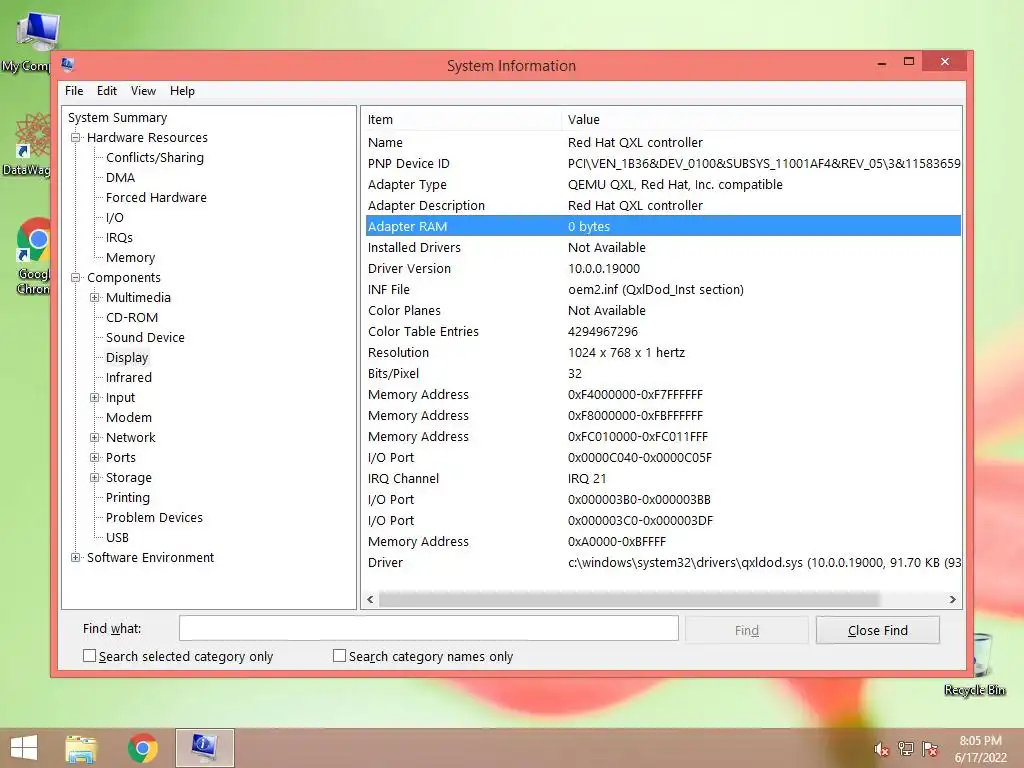Expand the Input node
The image size is (1024, 768).
tap(95, 398)
